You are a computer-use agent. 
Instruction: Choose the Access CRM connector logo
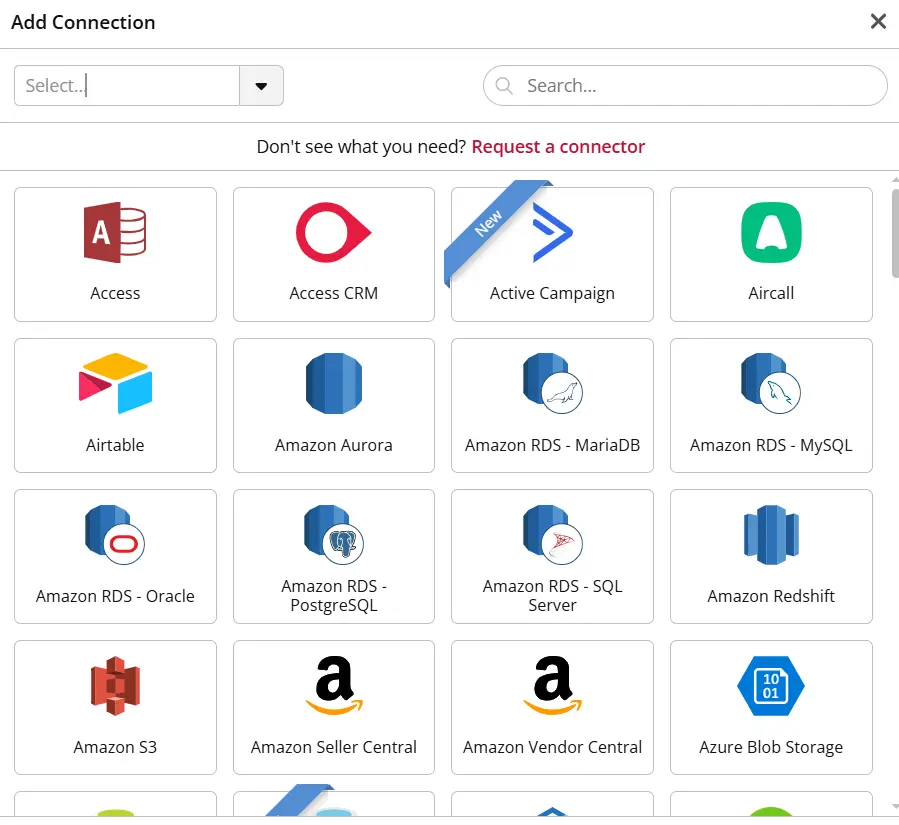[334, 232]
